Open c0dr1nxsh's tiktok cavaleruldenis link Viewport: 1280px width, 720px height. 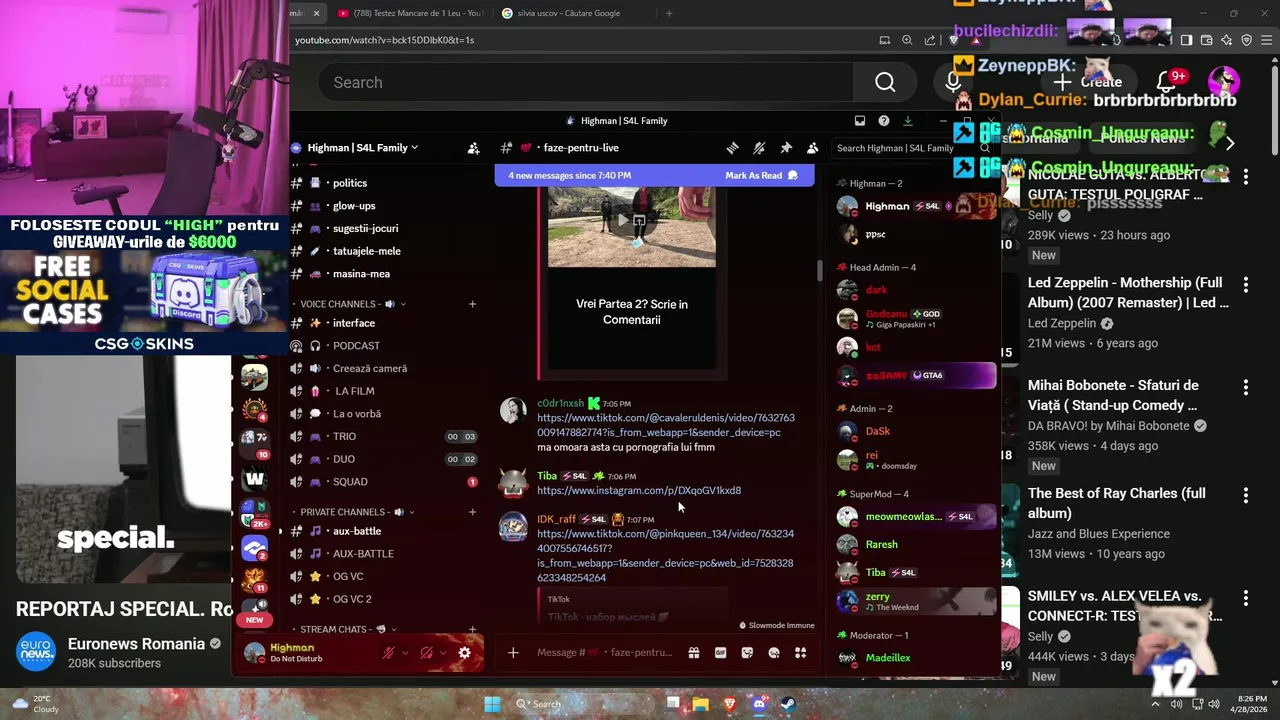665,425
